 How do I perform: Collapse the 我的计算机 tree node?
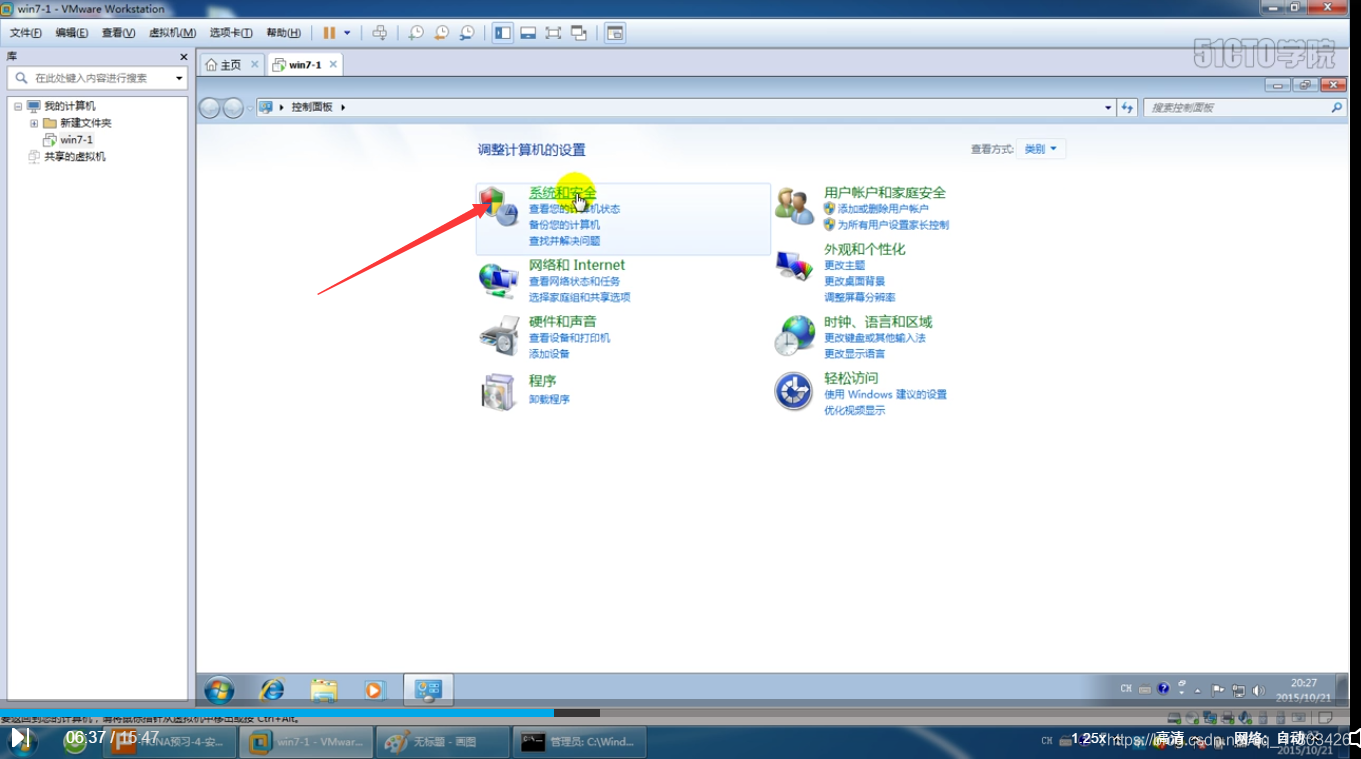pyautogui.click(x=18, y=106)
